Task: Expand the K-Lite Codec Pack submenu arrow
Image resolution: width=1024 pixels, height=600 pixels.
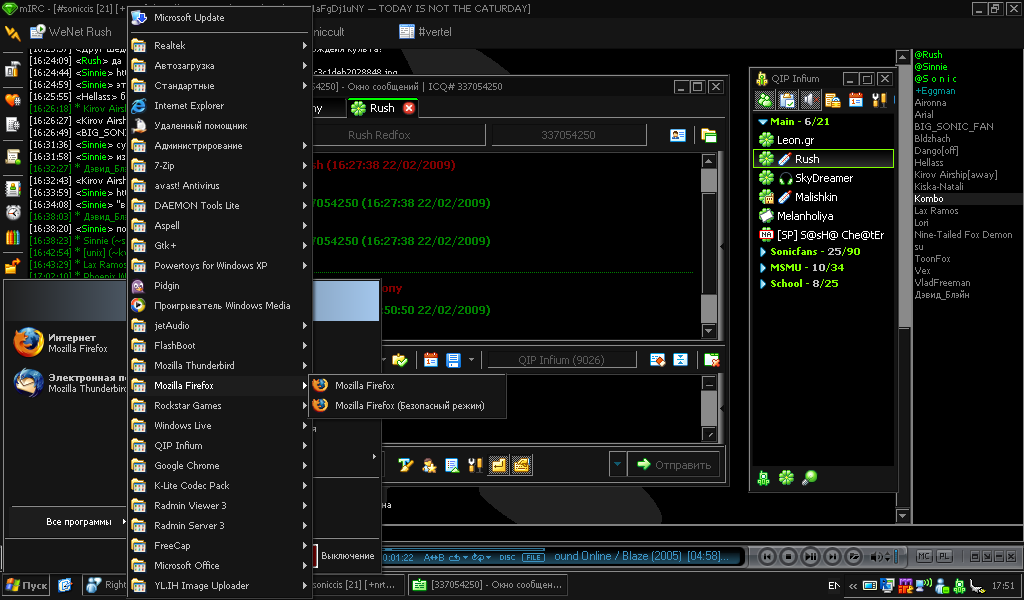Action: [x=305, y=486]
